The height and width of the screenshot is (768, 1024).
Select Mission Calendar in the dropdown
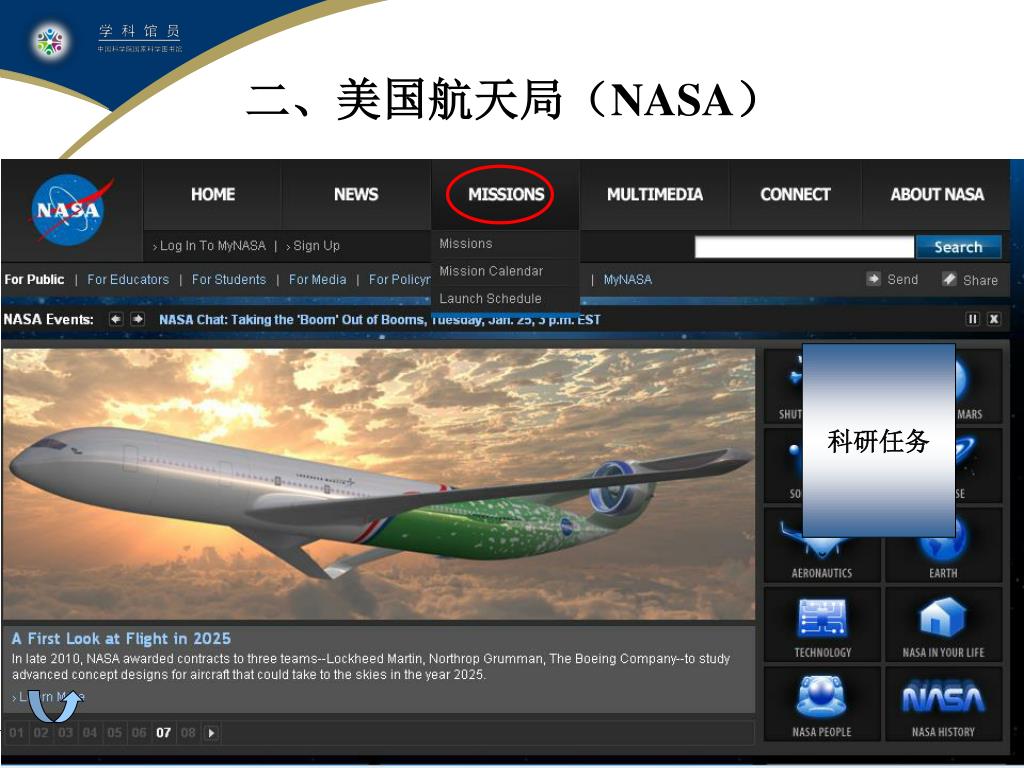click(491, 271)
